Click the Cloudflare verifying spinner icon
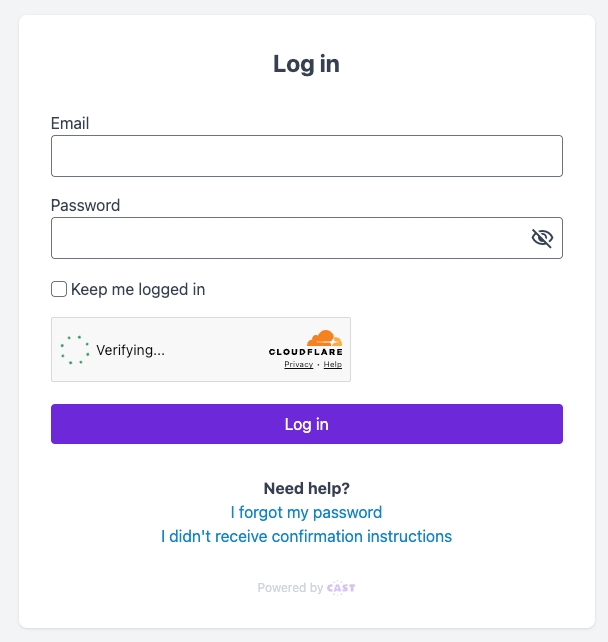The width and height of the screenshot is (608, 642). (x=75, y=350)
